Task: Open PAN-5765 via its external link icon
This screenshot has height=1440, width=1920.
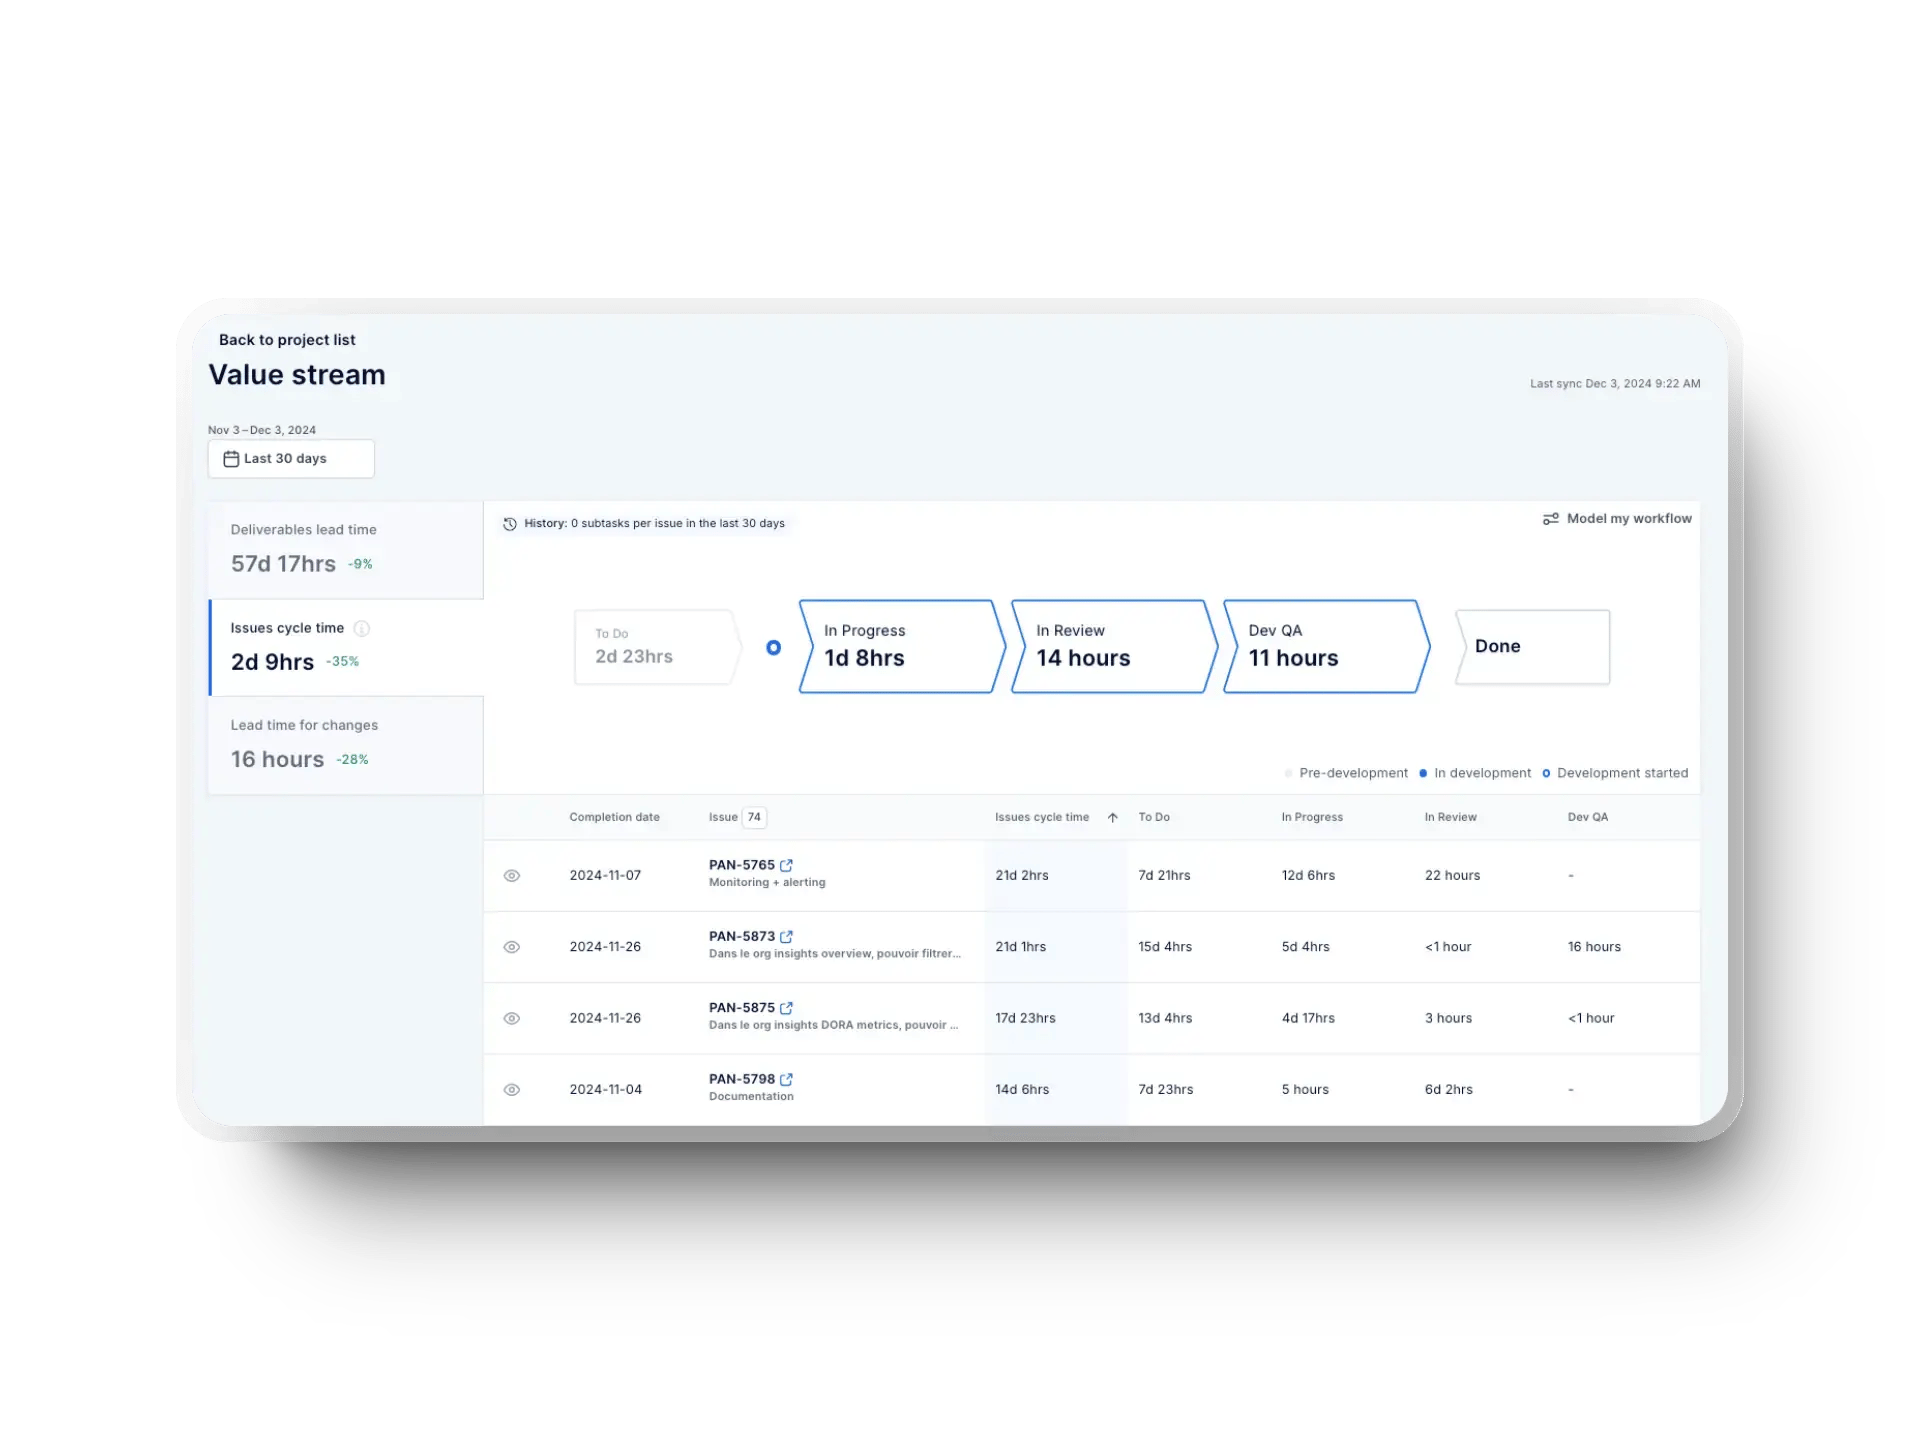Action: click(x=787, y=864)
